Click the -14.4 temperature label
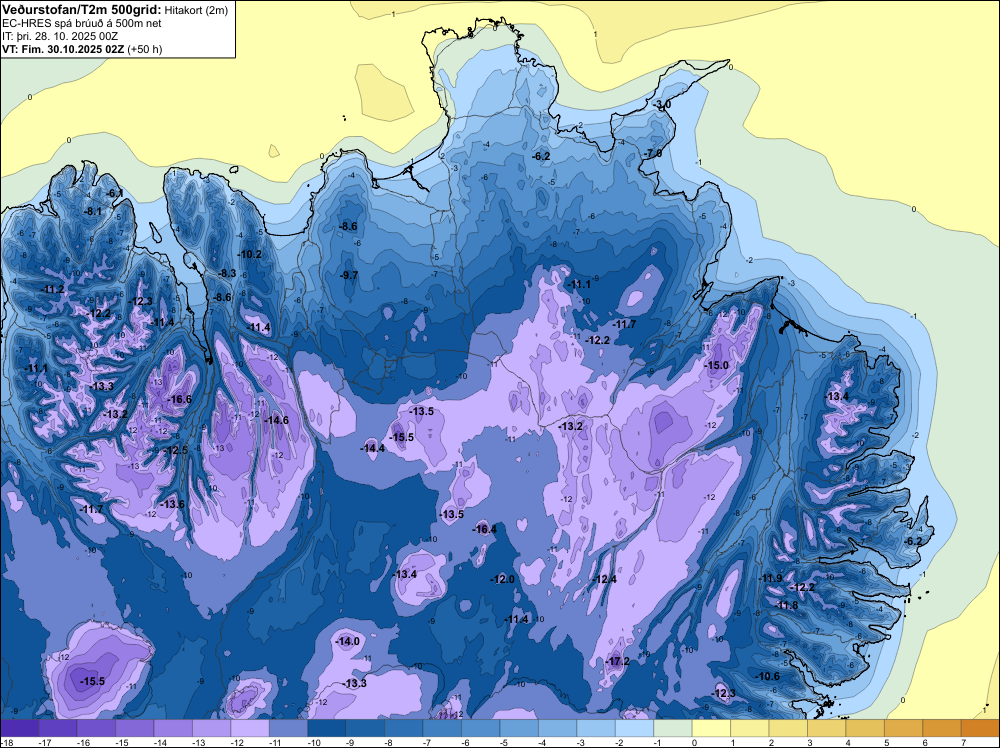1000x748 pixels. (x=372, y=448)
